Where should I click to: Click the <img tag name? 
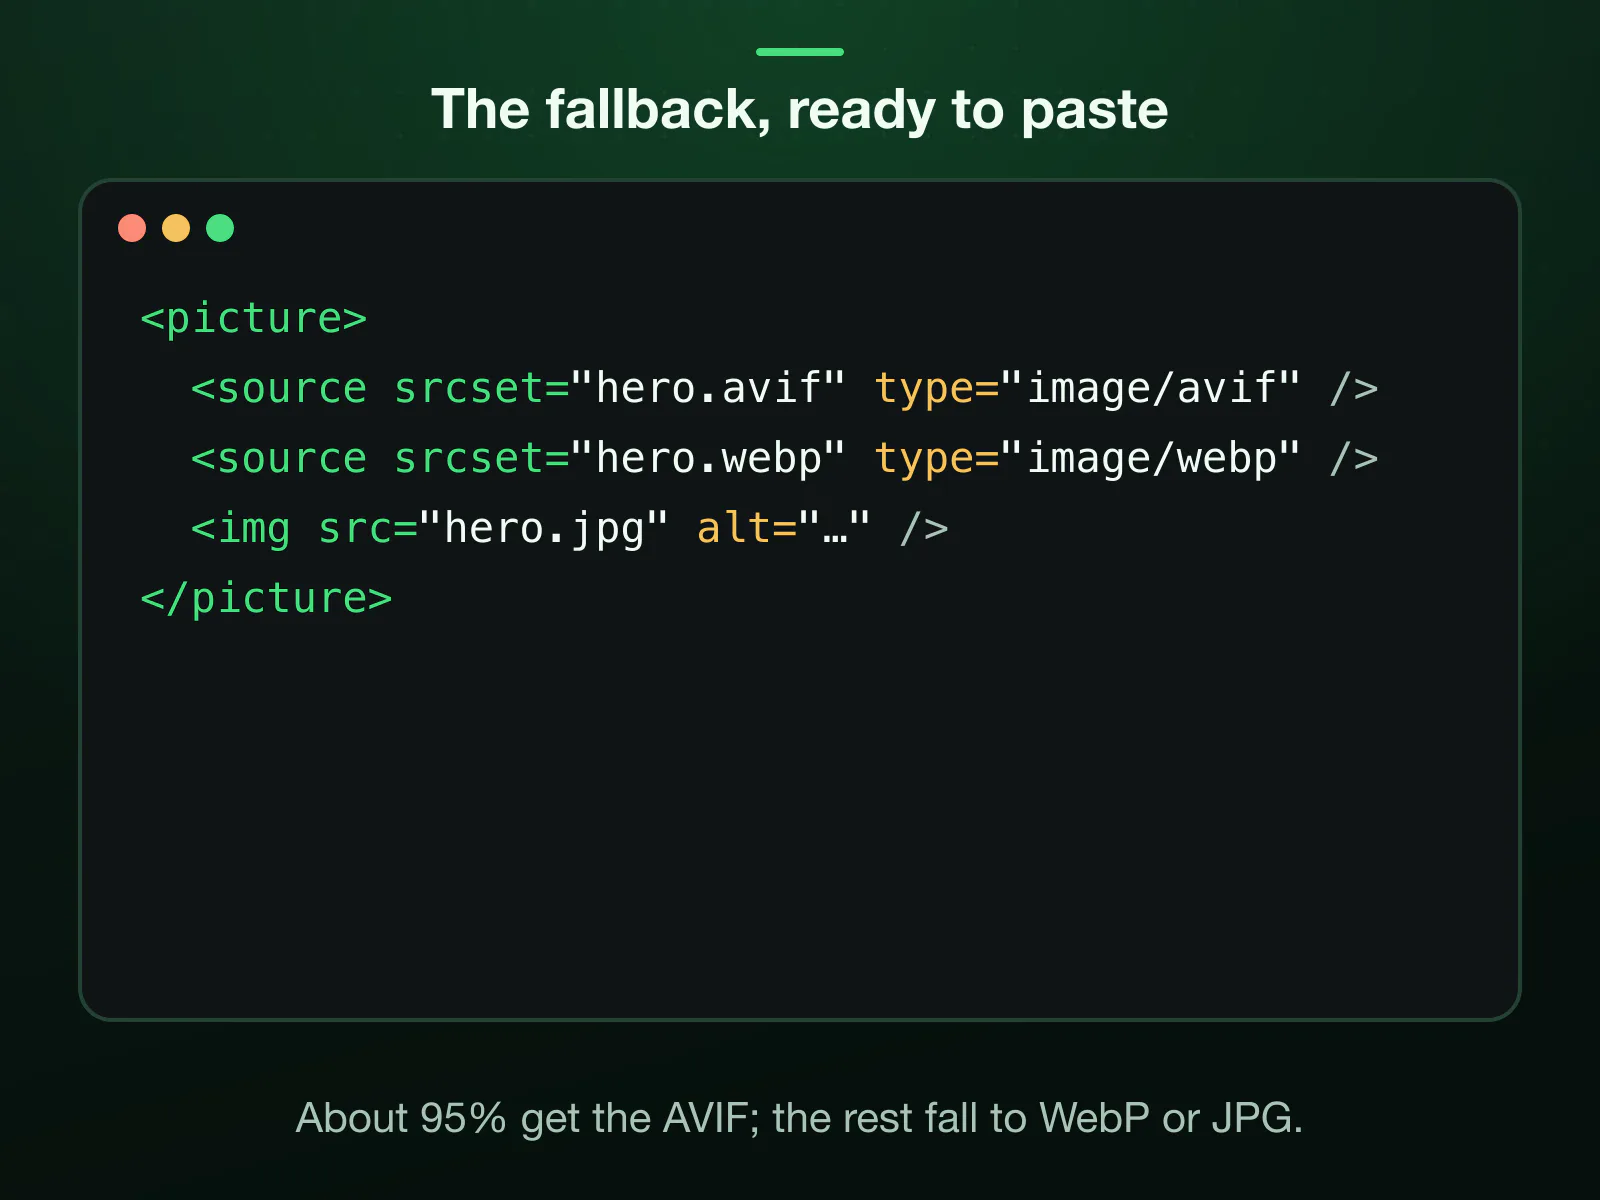[241, 528]
